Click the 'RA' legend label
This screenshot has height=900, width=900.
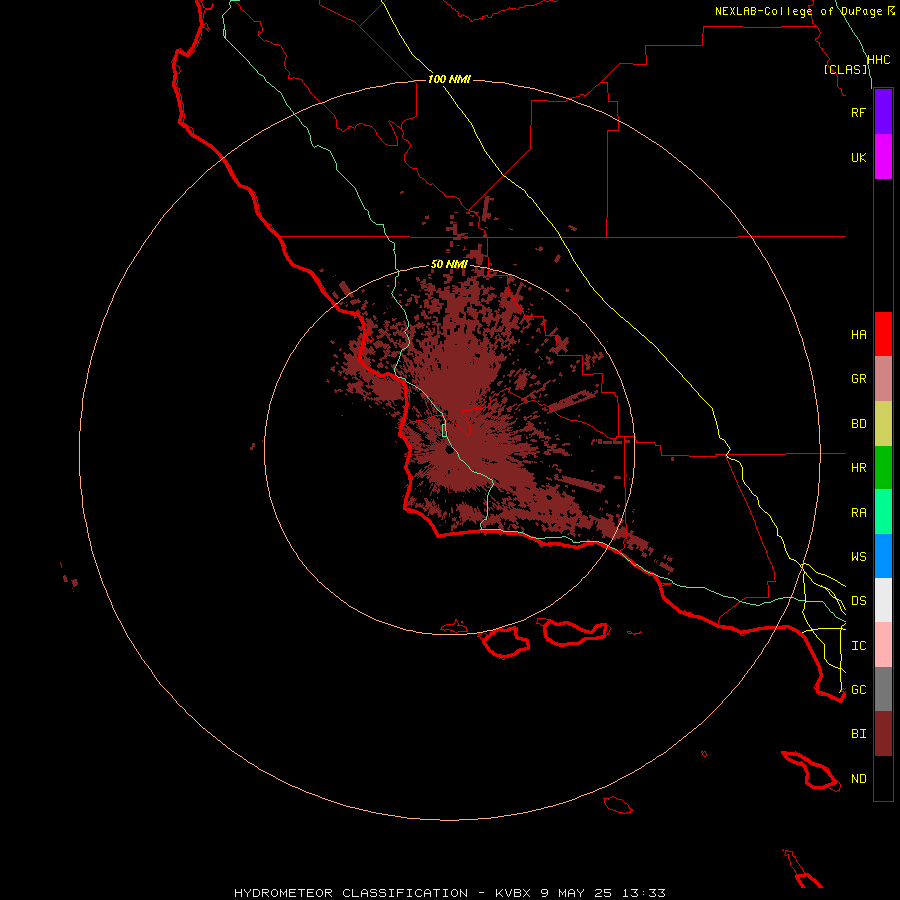point(858,513)
